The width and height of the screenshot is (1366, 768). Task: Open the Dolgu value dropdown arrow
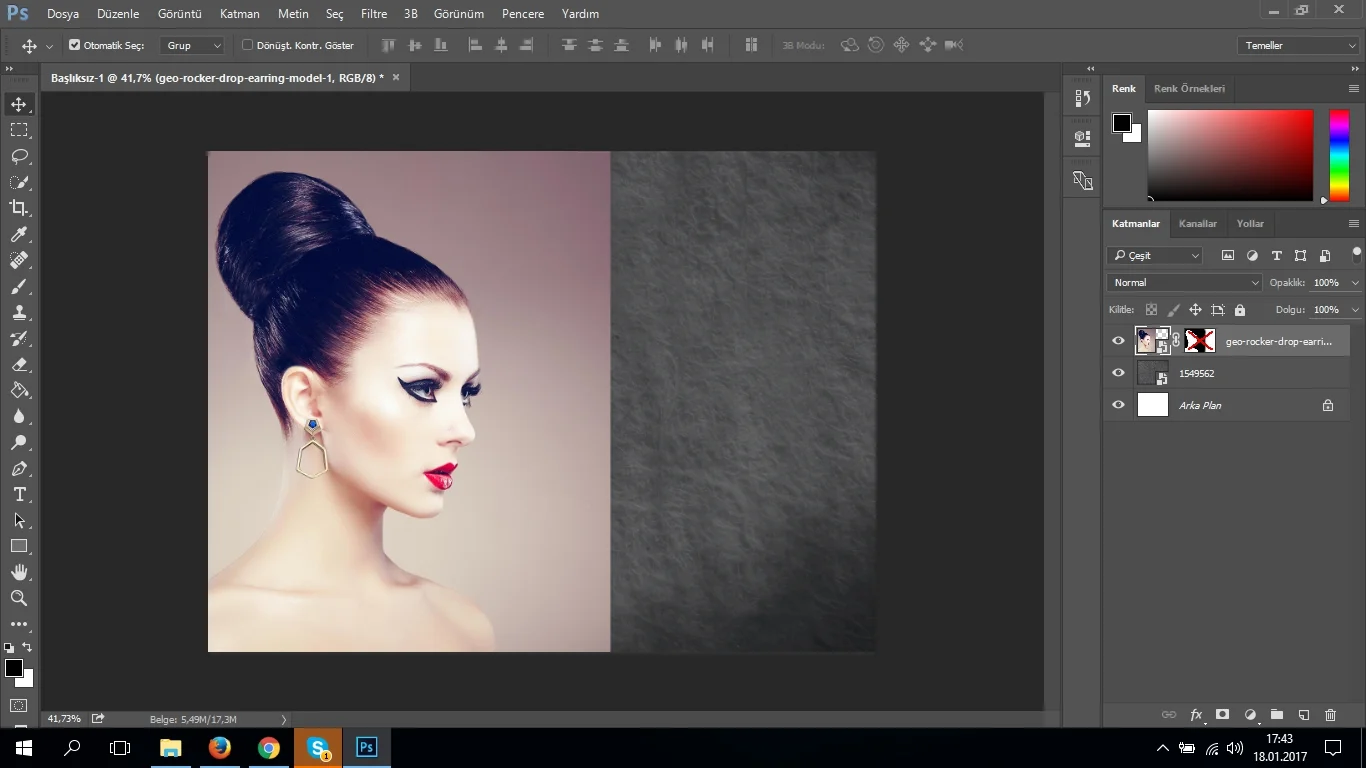(x=1355, y=310)
